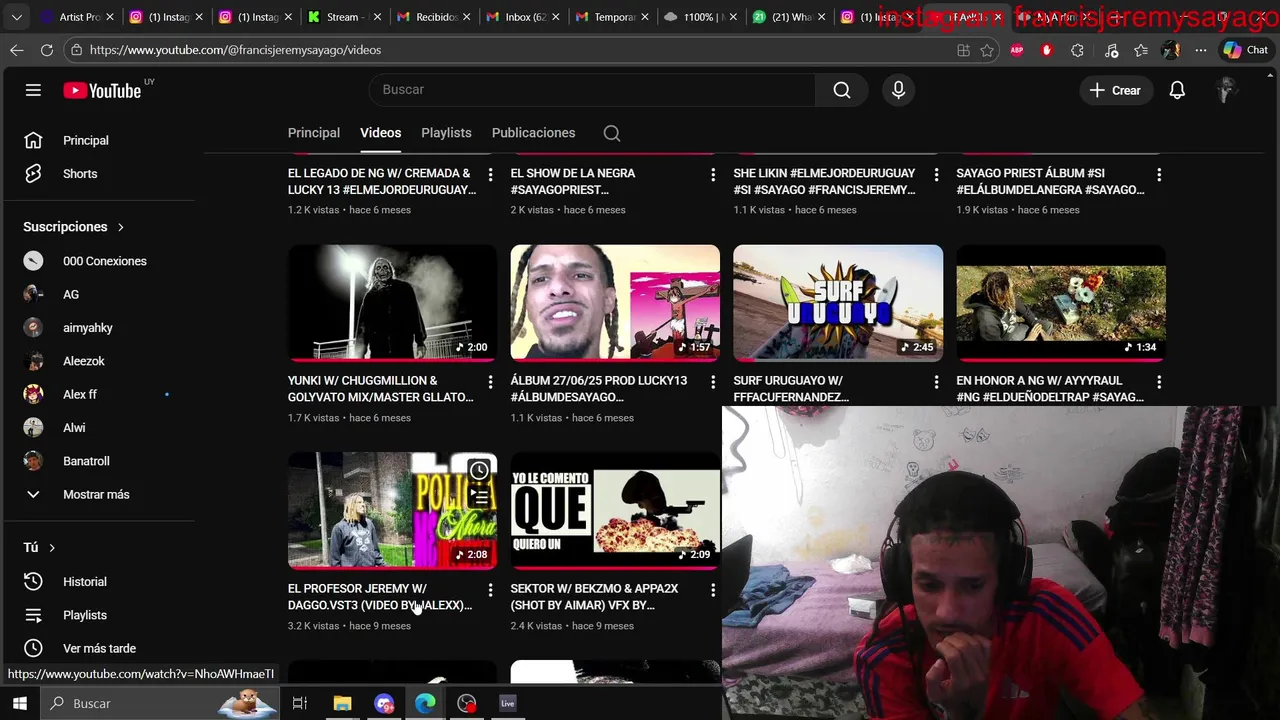This screenshot has width=1280, height=720.
Task: Switch to the Artist Pro browser tab
Action: [75, 17]
